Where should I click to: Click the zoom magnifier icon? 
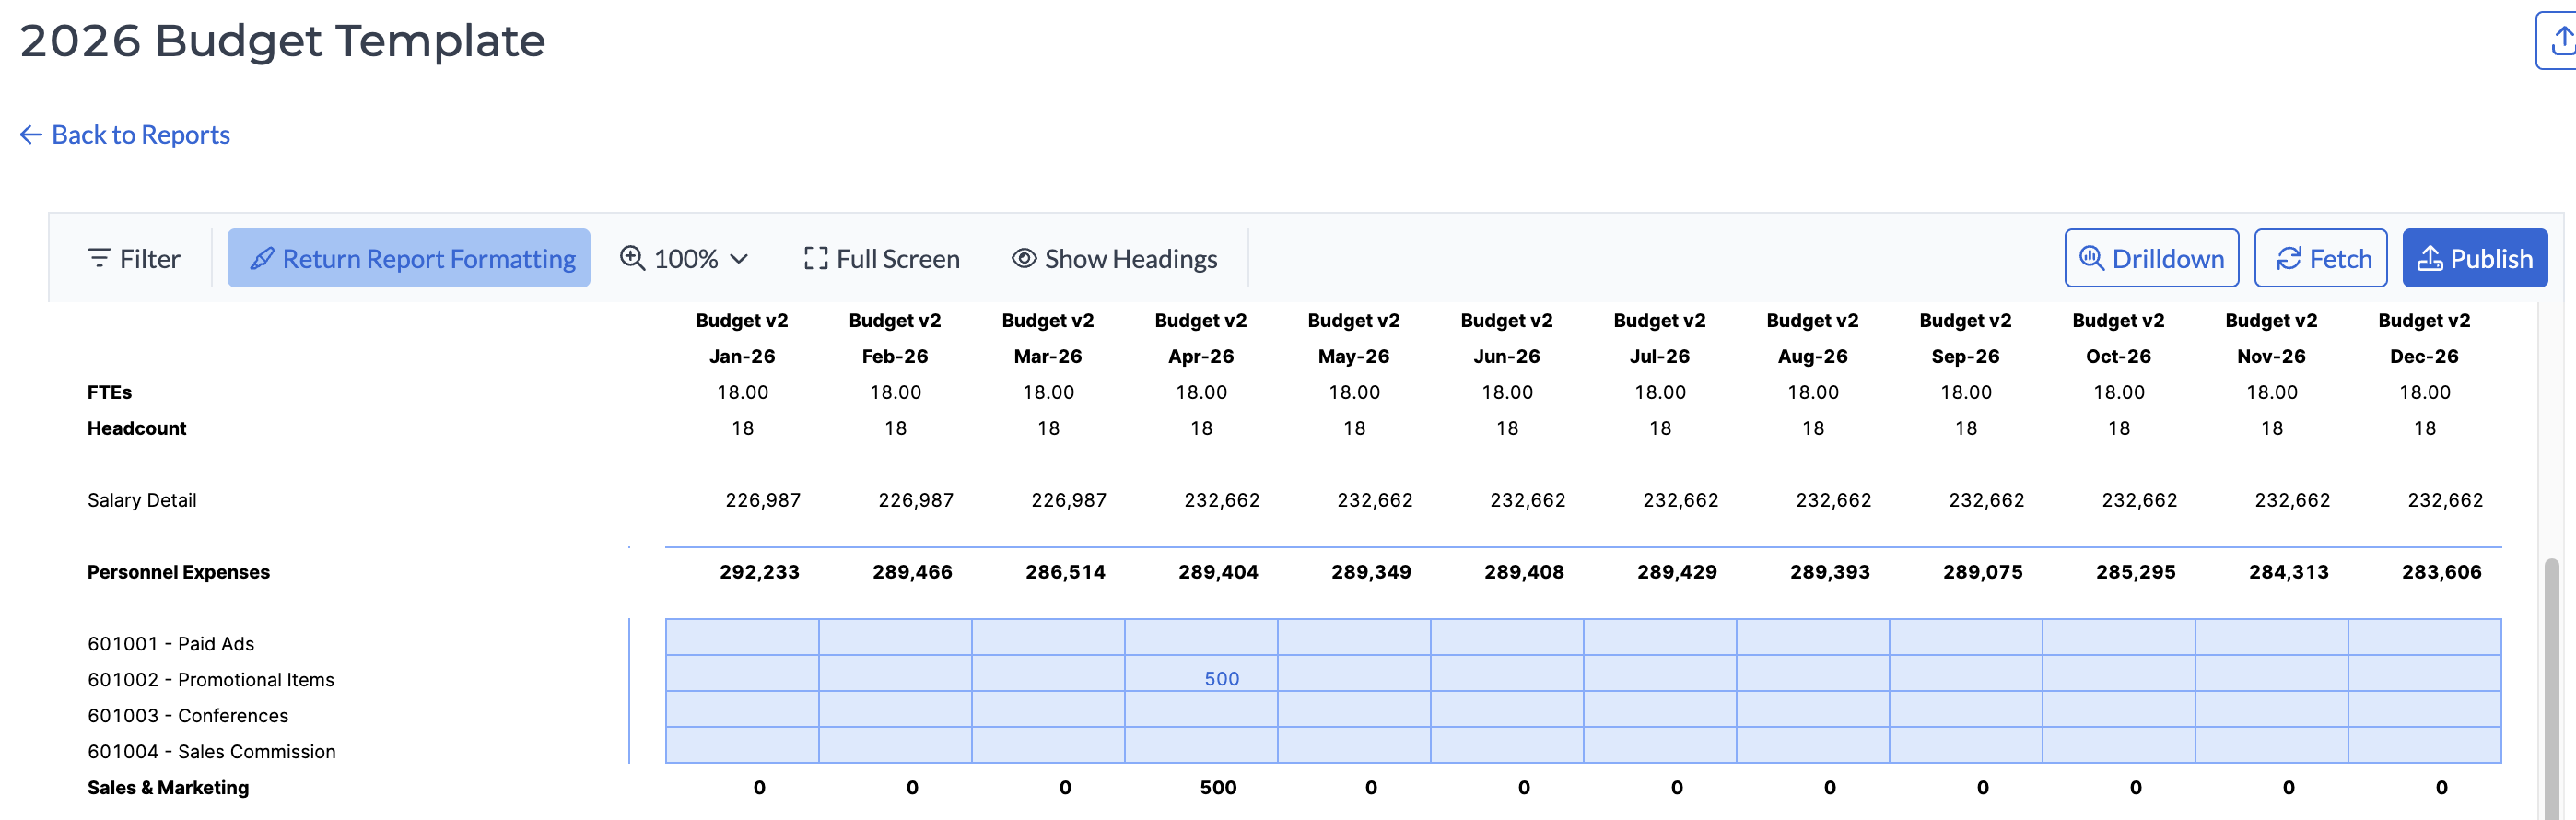[x=632, y=259]
